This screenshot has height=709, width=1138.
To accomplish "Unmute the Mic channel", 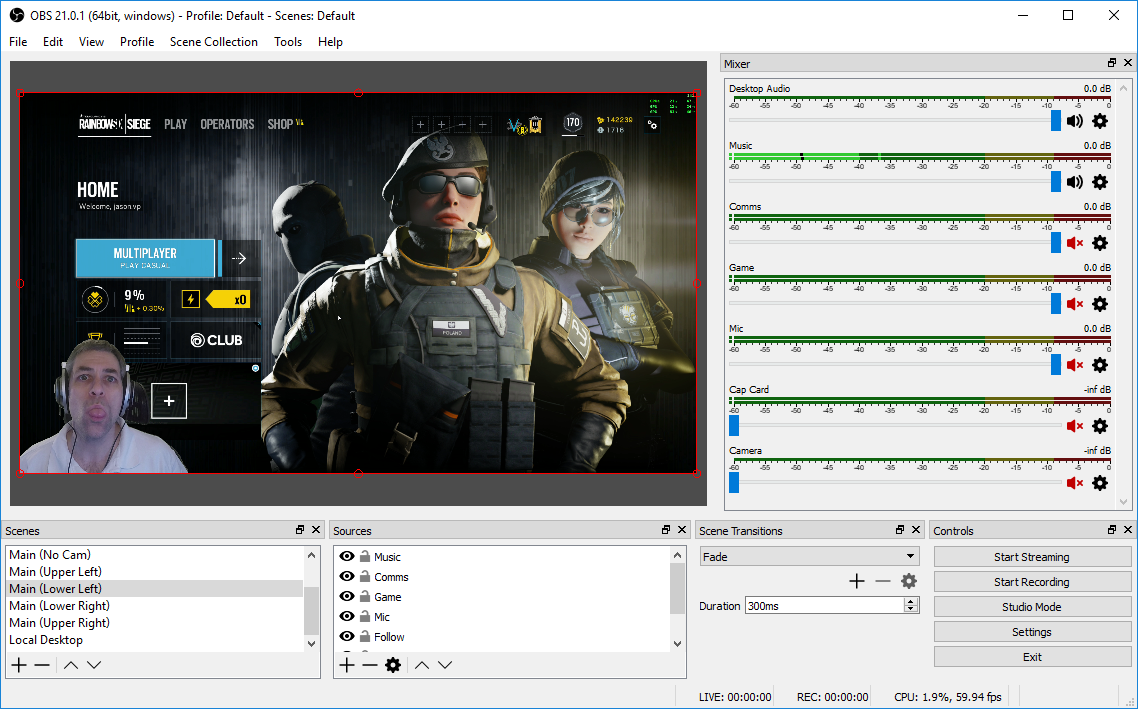I will [1074, 365].
